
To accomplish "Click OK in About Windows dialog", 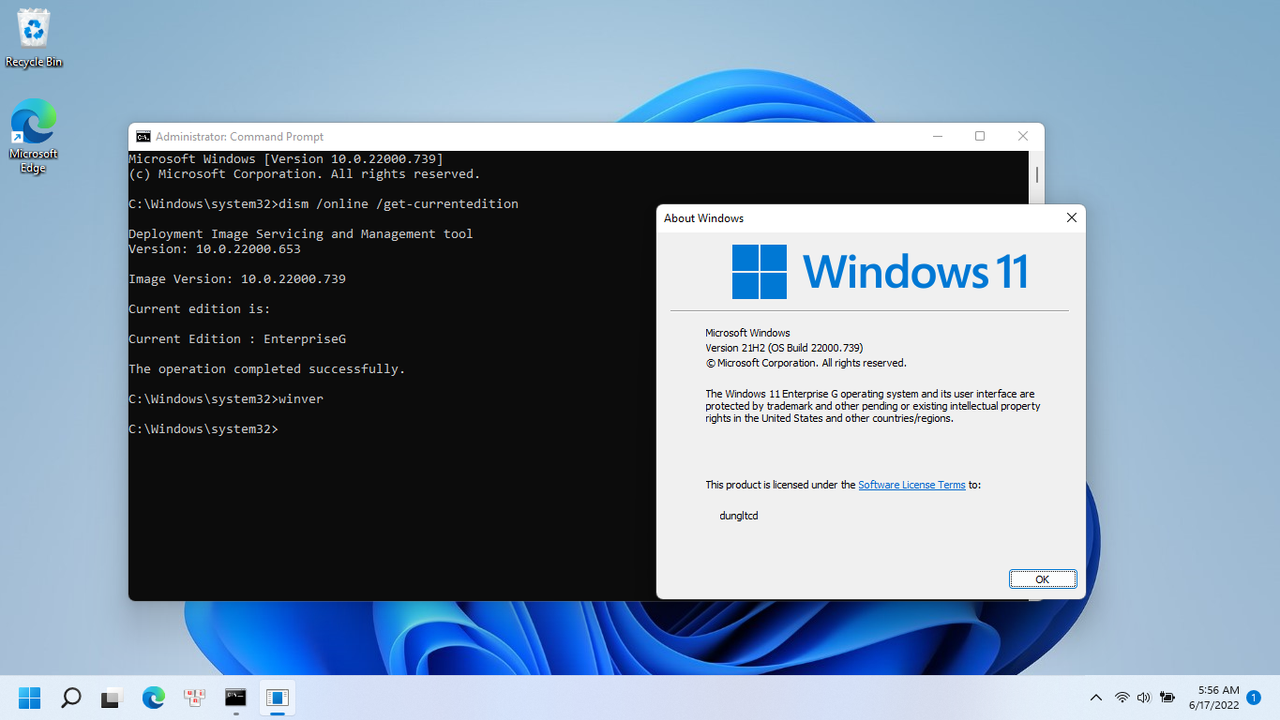I will point(1042,579).
